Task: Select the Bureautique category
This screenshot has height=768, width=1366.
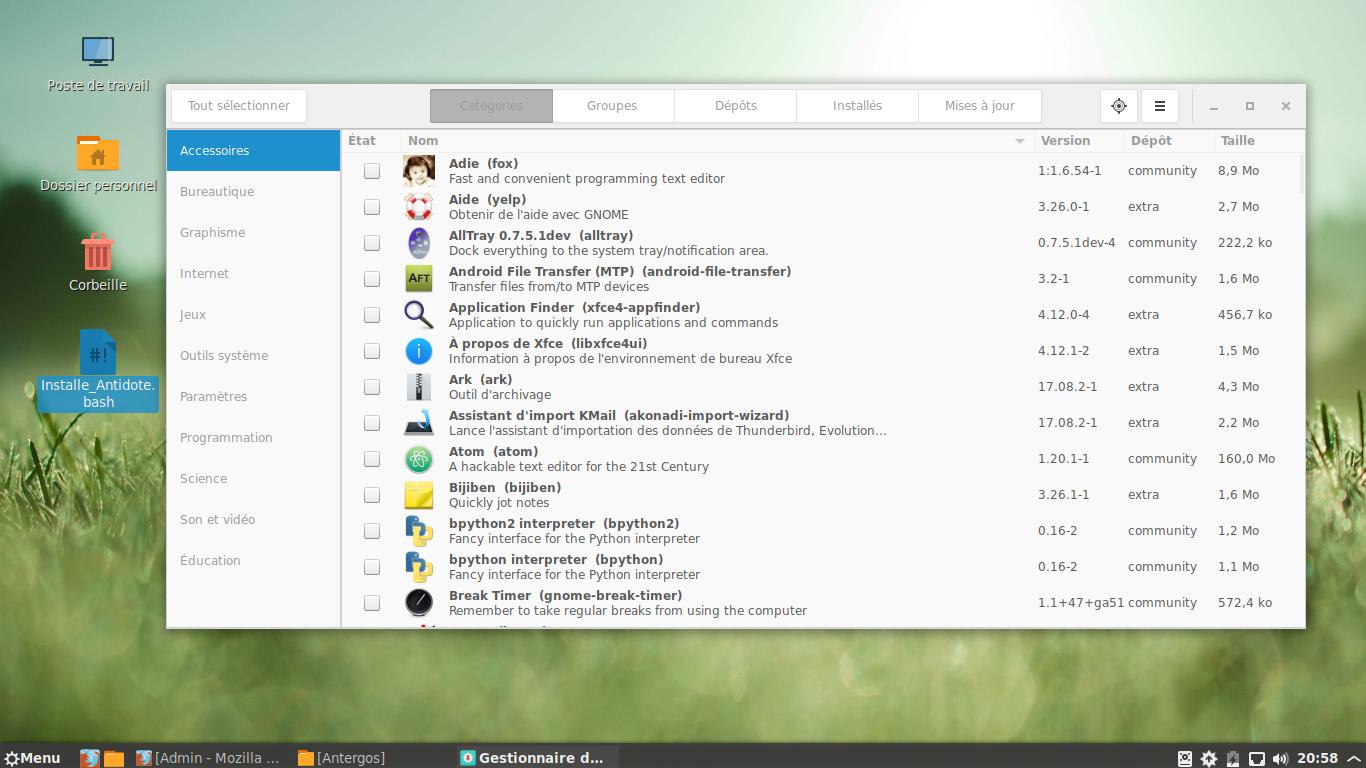Action: tap(253, 191)
